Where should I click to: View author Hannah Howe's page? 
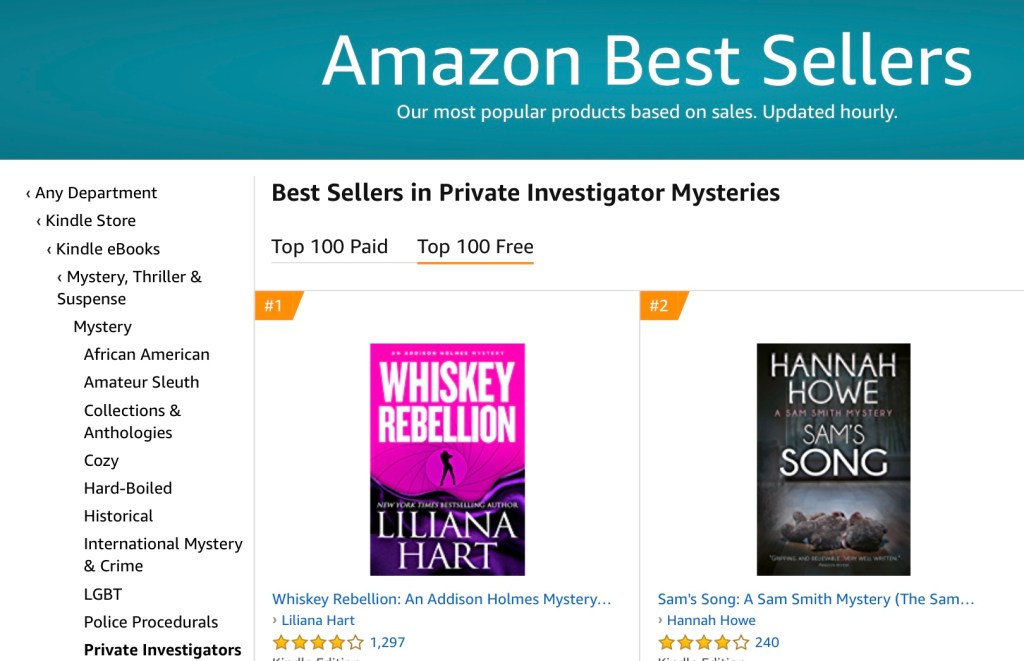[x=711, y=620]
